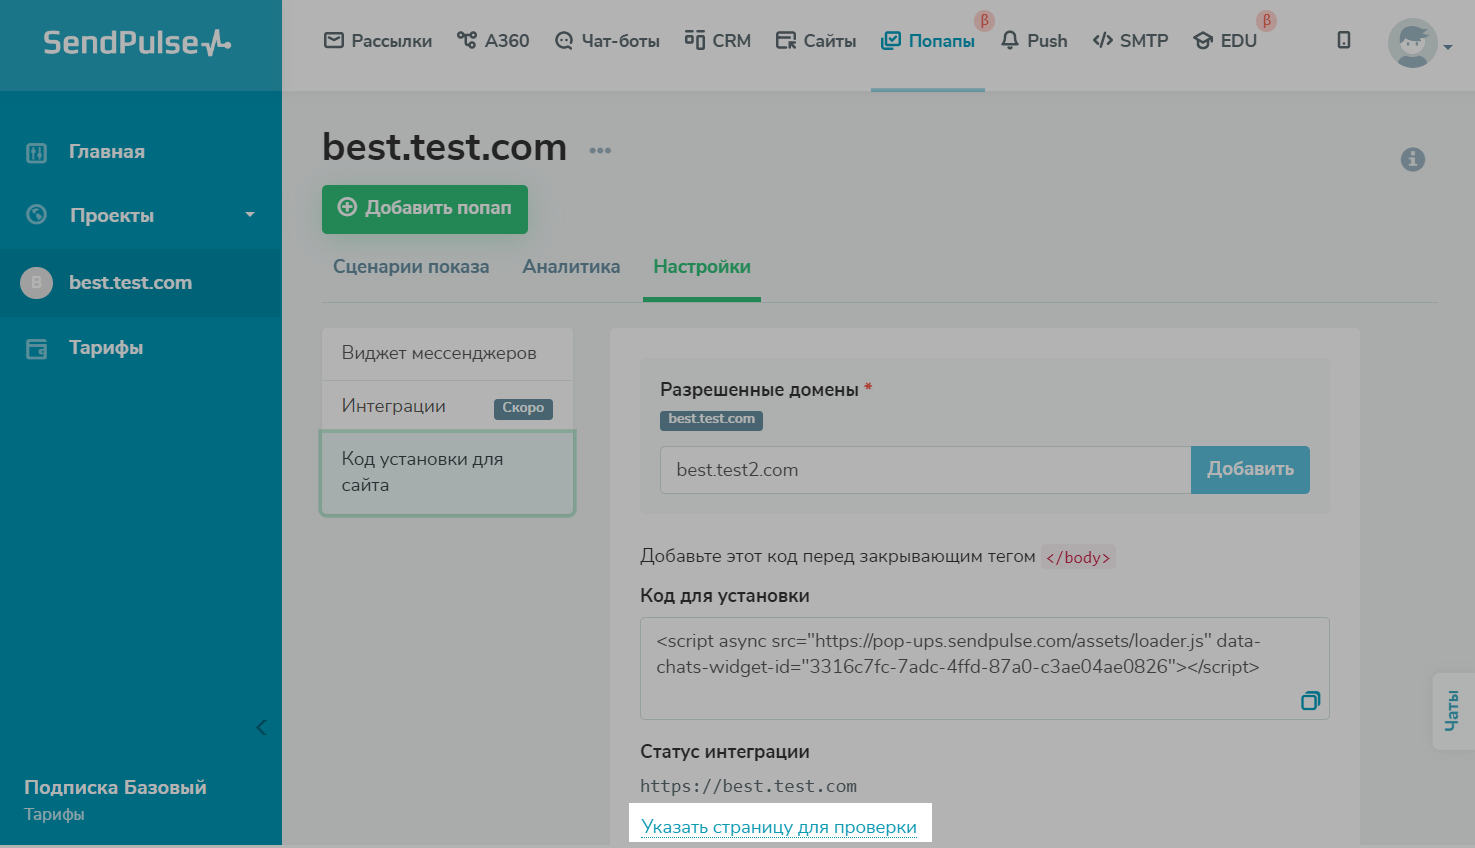
Task: Open Тарифы in the sidebar
Action: pos(105,348)
